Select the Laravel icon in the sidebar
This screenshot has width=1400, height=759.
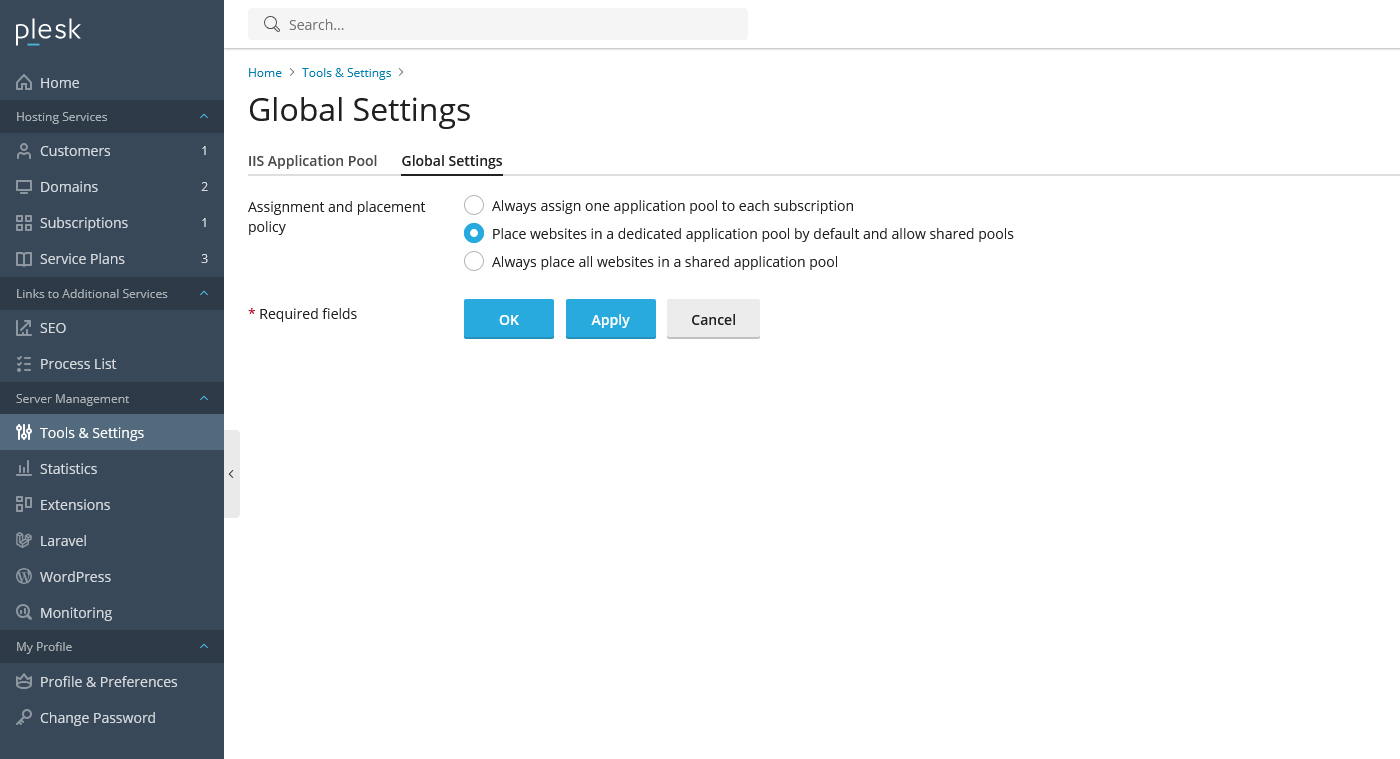(22, 540)
